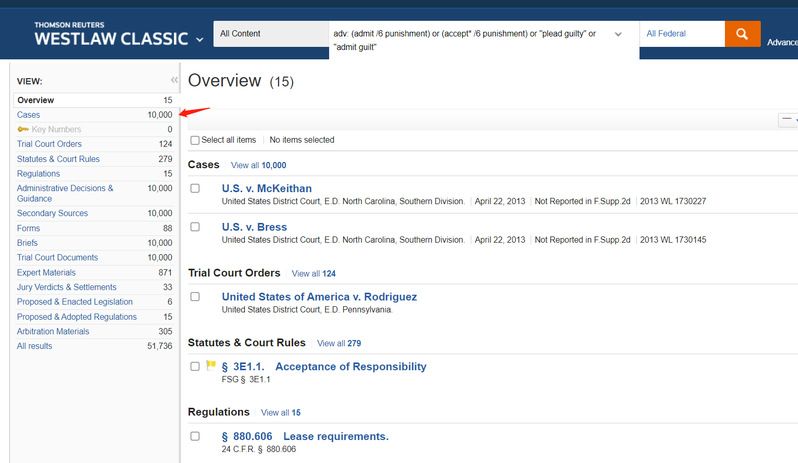
Task: Switch to Trial Court Orders view
Action: (x=49, y=144)
